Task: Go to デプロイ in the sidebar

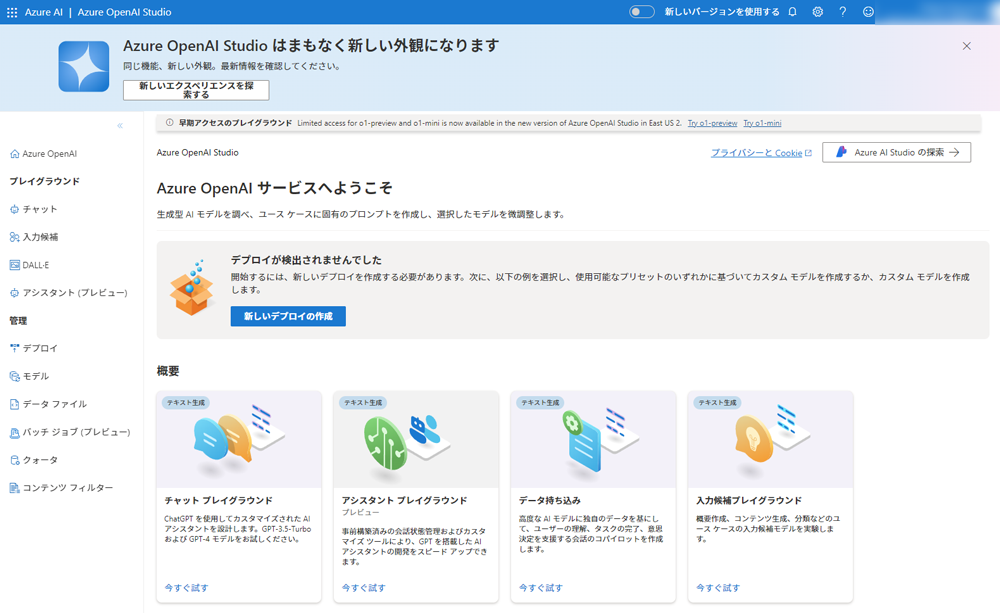Action: (x=40, y=348)
